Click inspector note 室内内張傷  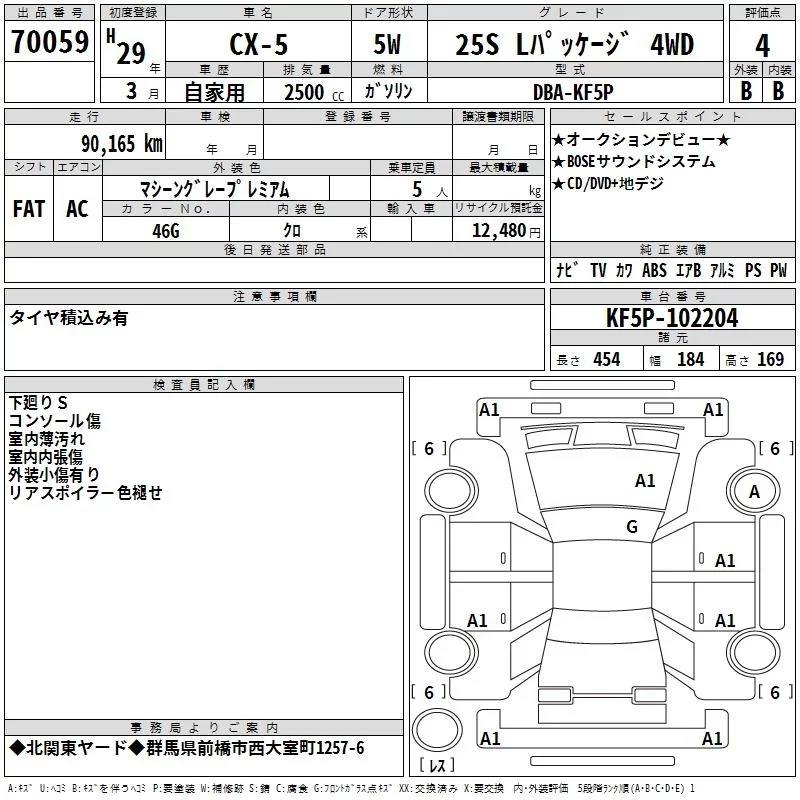45,456
